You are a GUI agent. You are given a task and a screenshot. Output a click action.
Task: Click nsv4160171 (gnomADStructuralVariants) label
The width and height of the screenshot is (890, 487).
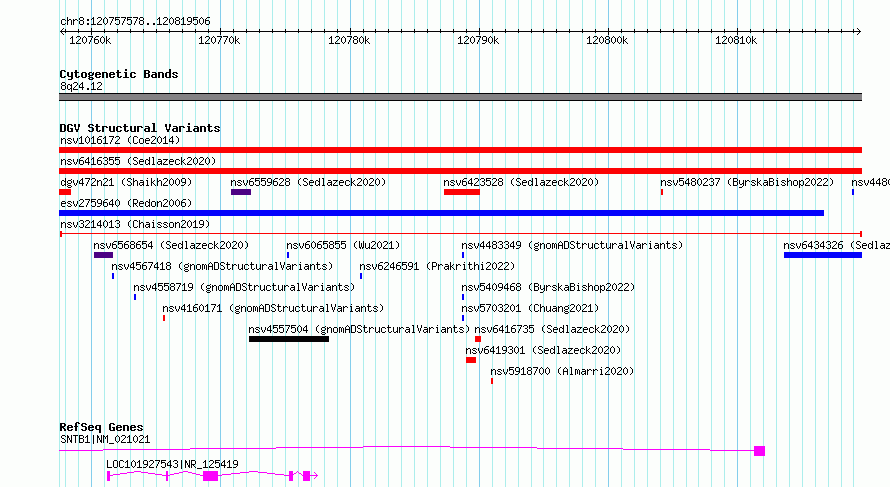click(x=273, y=308)
